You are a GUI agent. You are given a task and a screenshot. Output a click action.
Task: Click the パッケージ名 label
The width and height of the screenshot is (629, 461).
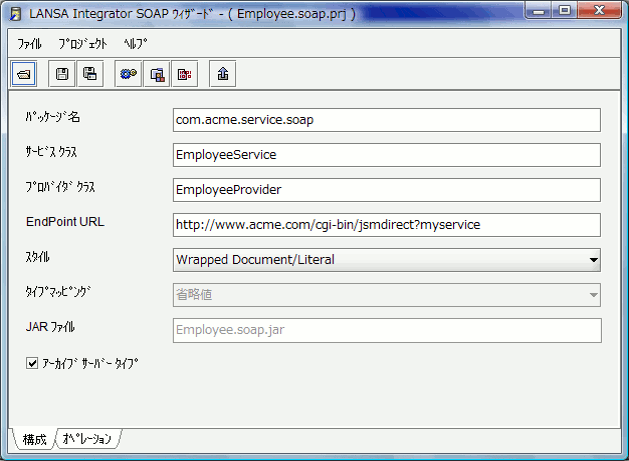pyautogui.click(x=53, y=117)
